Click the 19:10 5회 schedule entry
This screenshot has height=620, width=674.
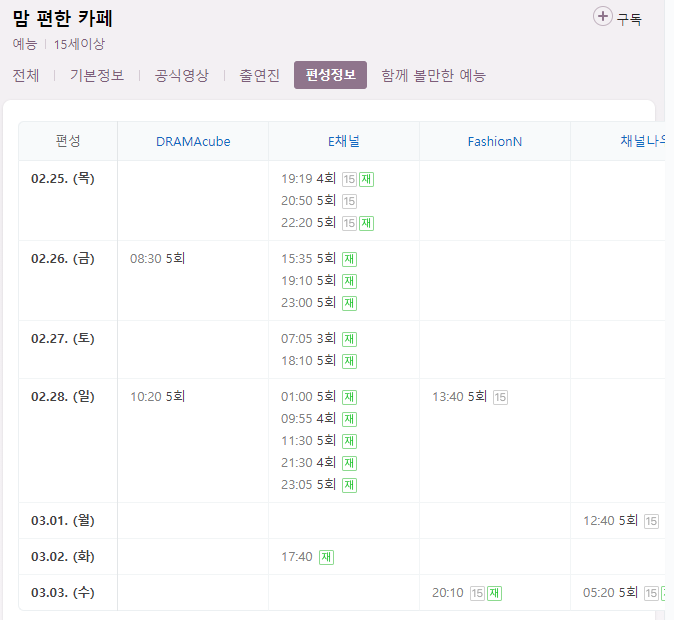(x=308, y=281)
